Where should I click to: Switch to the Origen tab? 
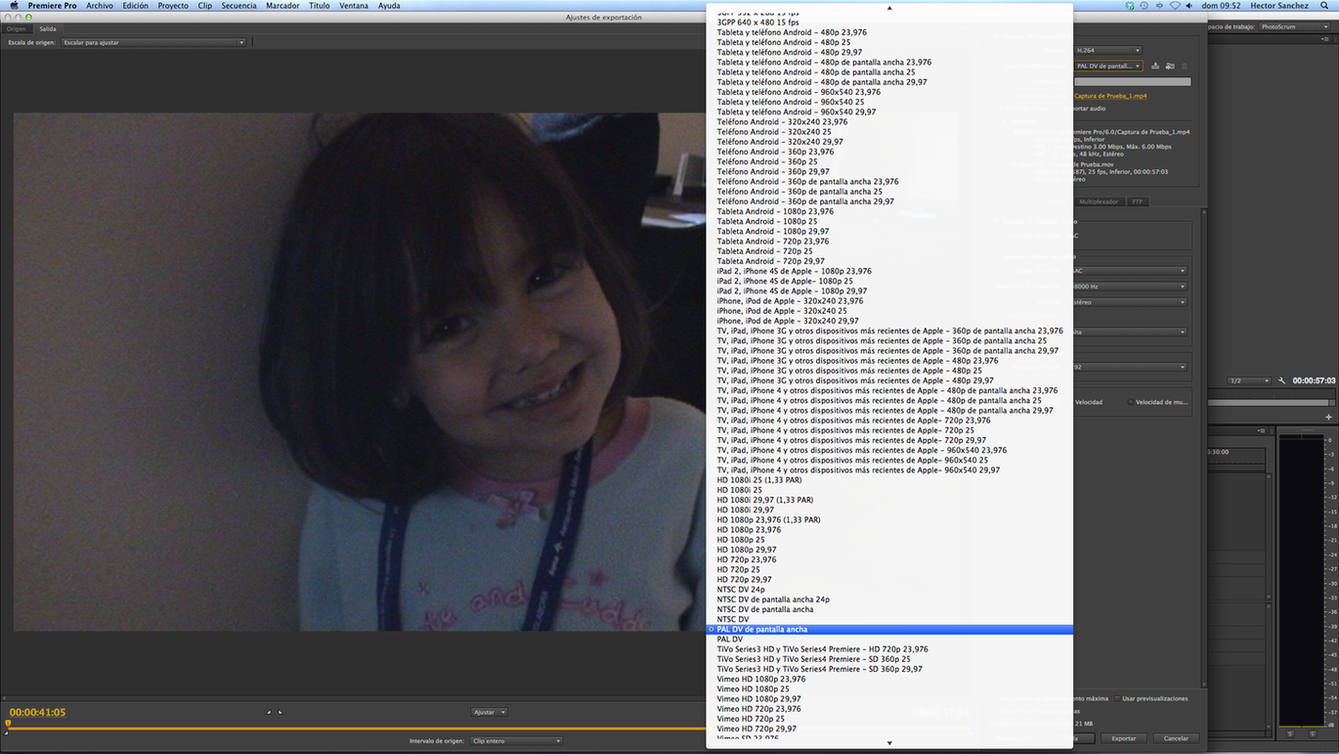16,29
